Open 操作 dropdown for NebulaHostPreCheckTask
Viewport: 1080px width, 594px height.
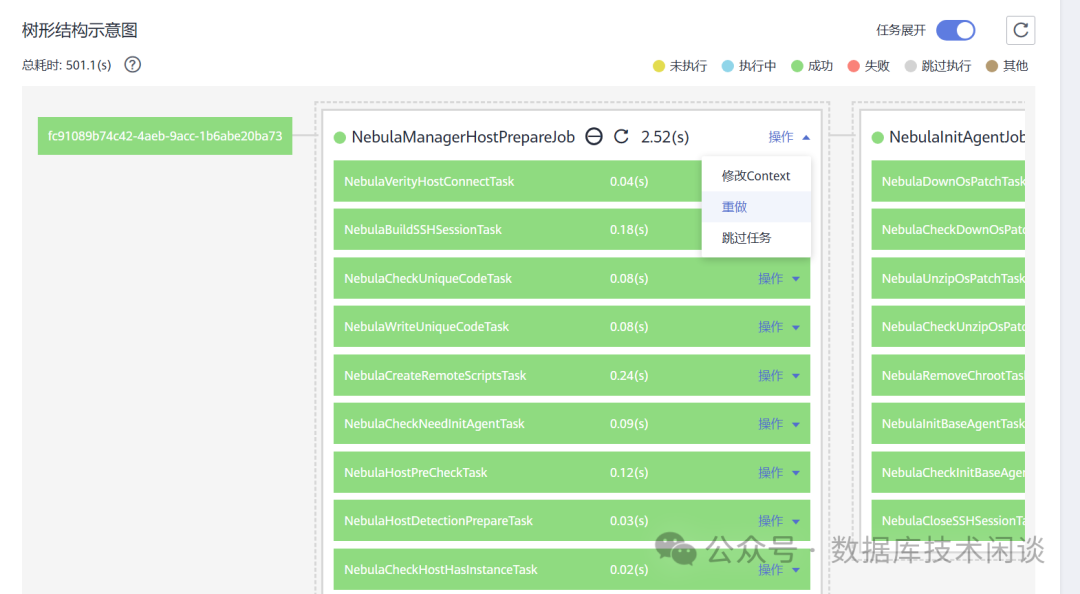click(779, 473)
